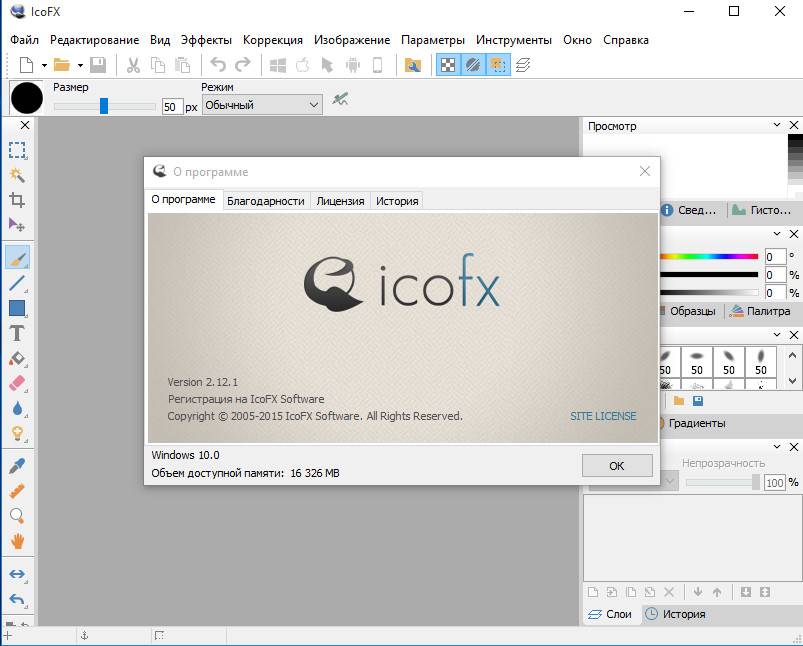Viewport: 803px width, 646px height.
Task: Toggle the transparency checkerboard display
Action: tap(448, 65)
